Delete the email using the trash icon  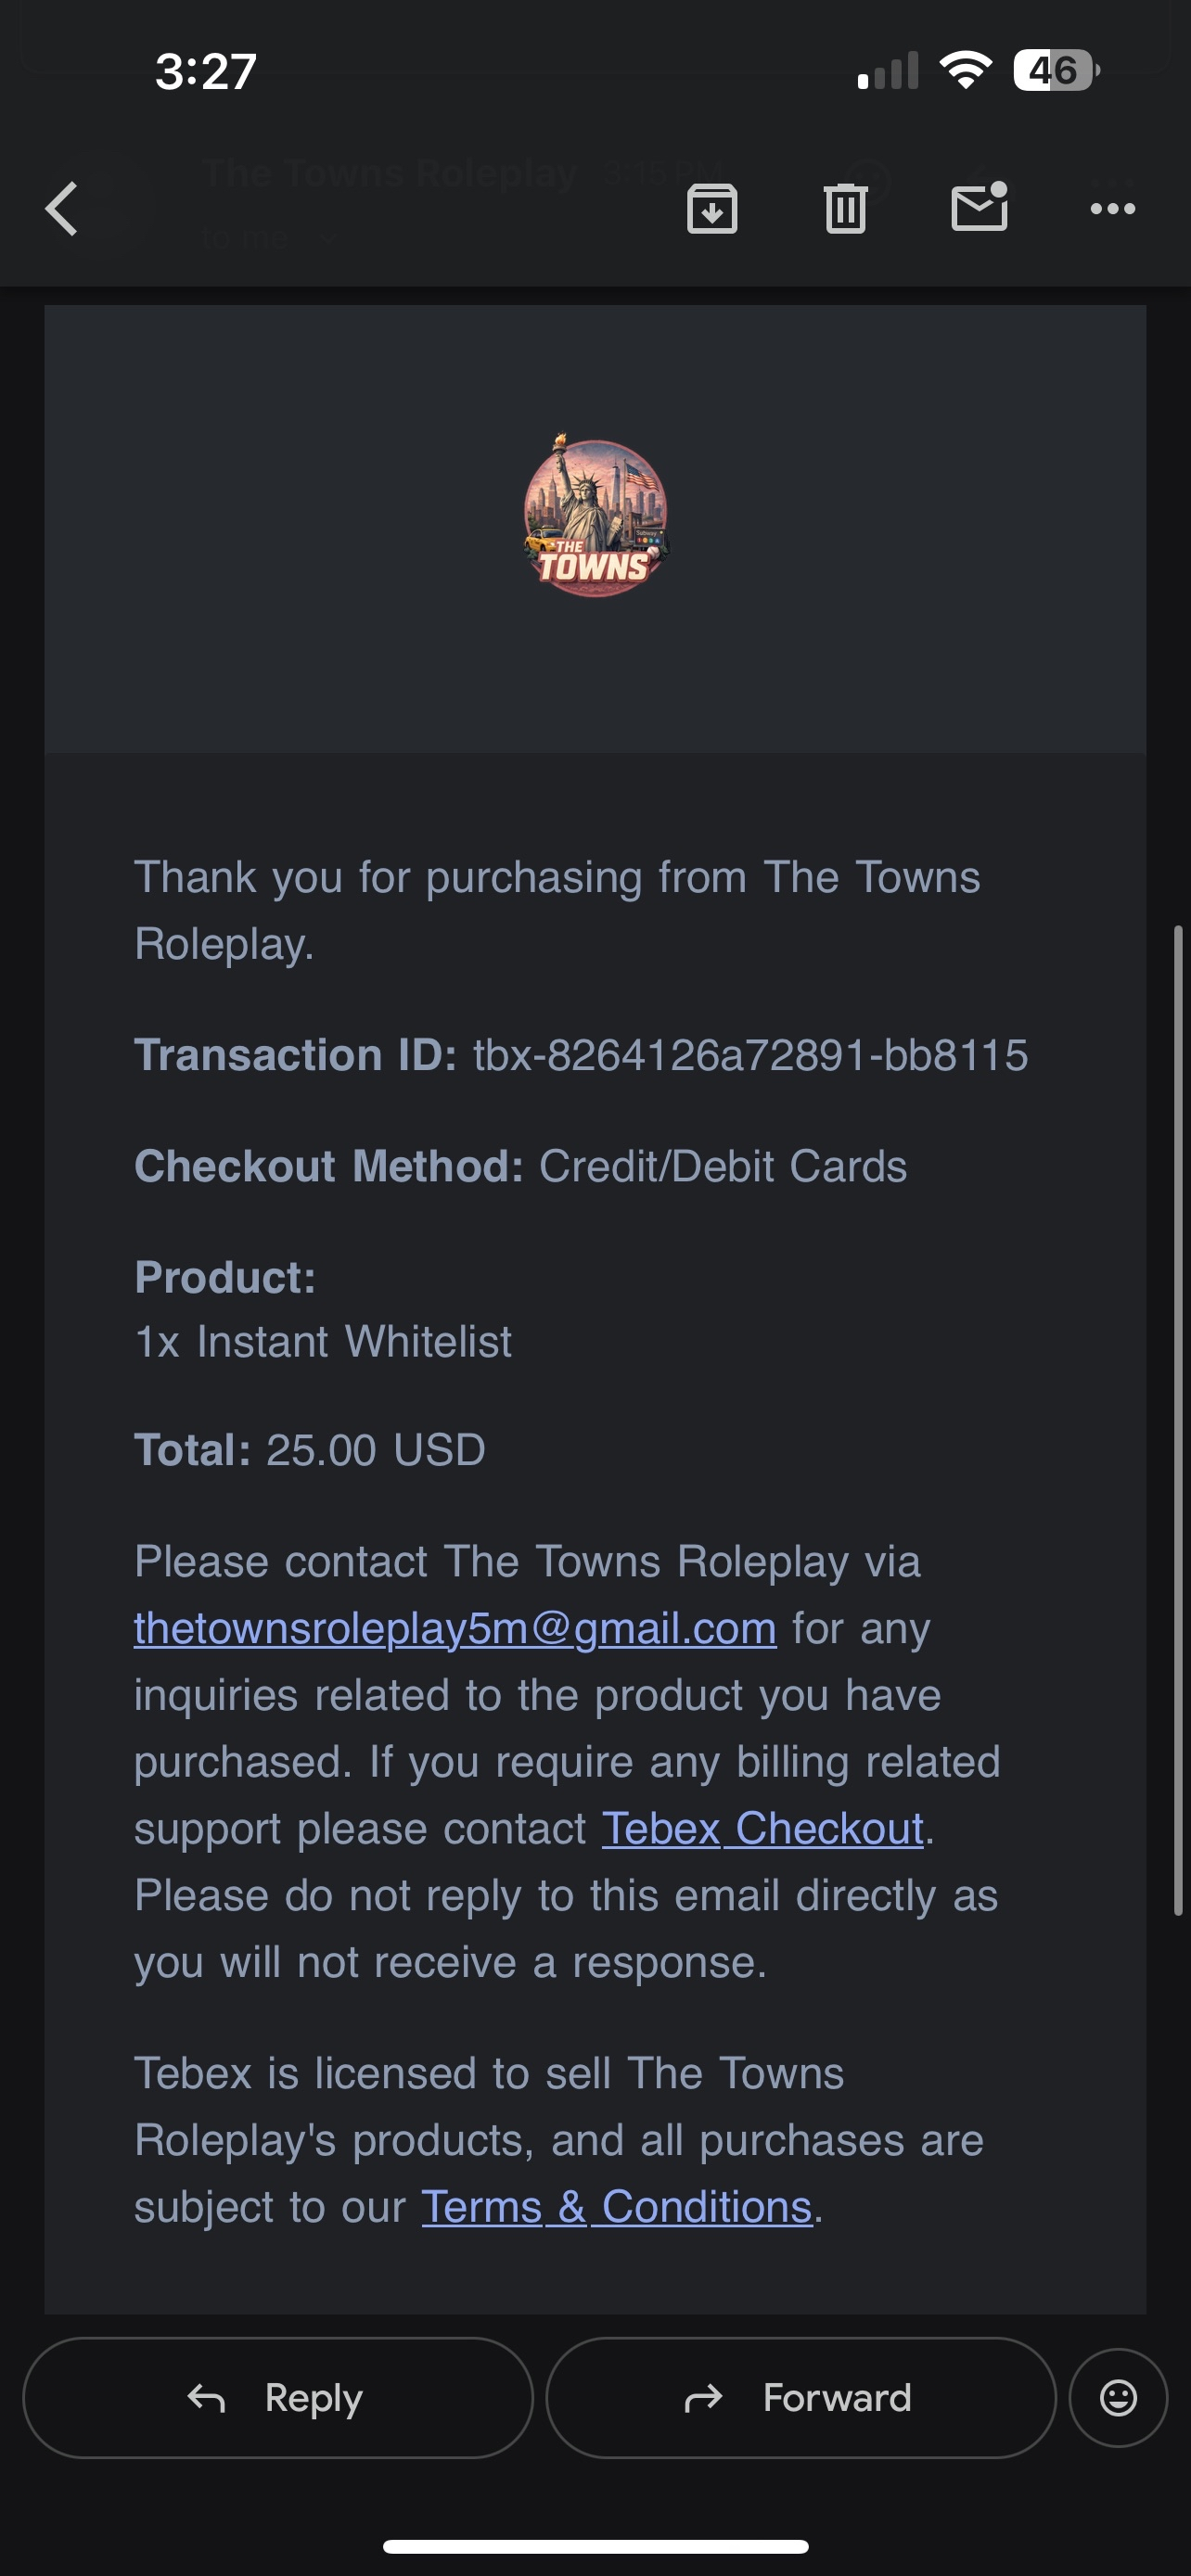pyautogui.click(x=845, y=209)
